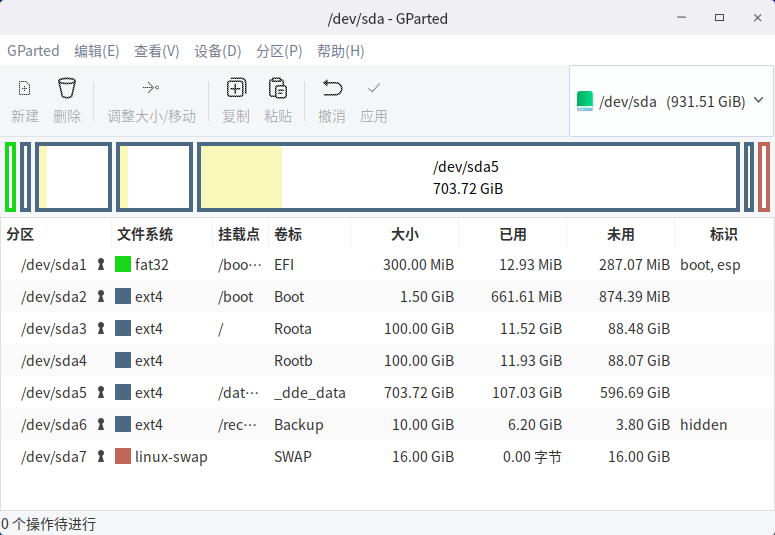Open the 编辑(E) menu
Viewport: 775px width, 535px height.
(x=97, y=51)
